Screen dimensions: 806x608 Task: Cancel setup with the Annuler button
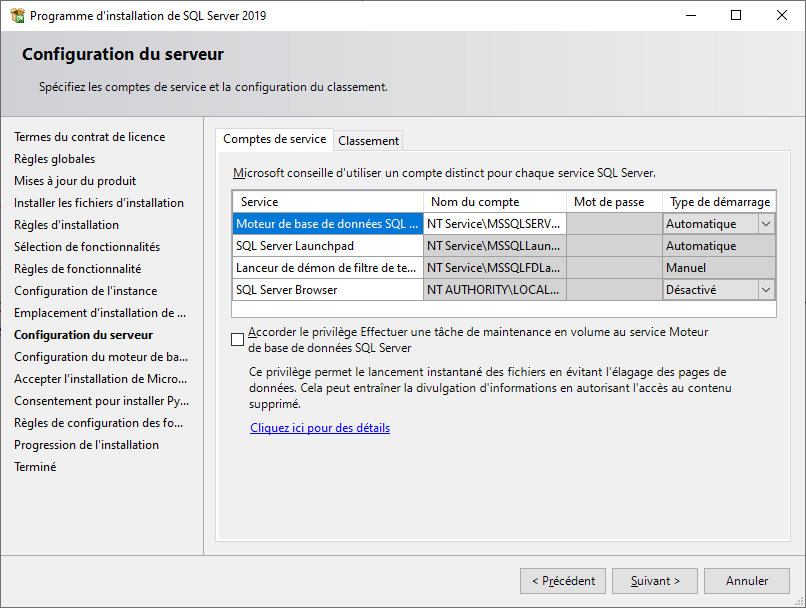[x=747, y=581]
